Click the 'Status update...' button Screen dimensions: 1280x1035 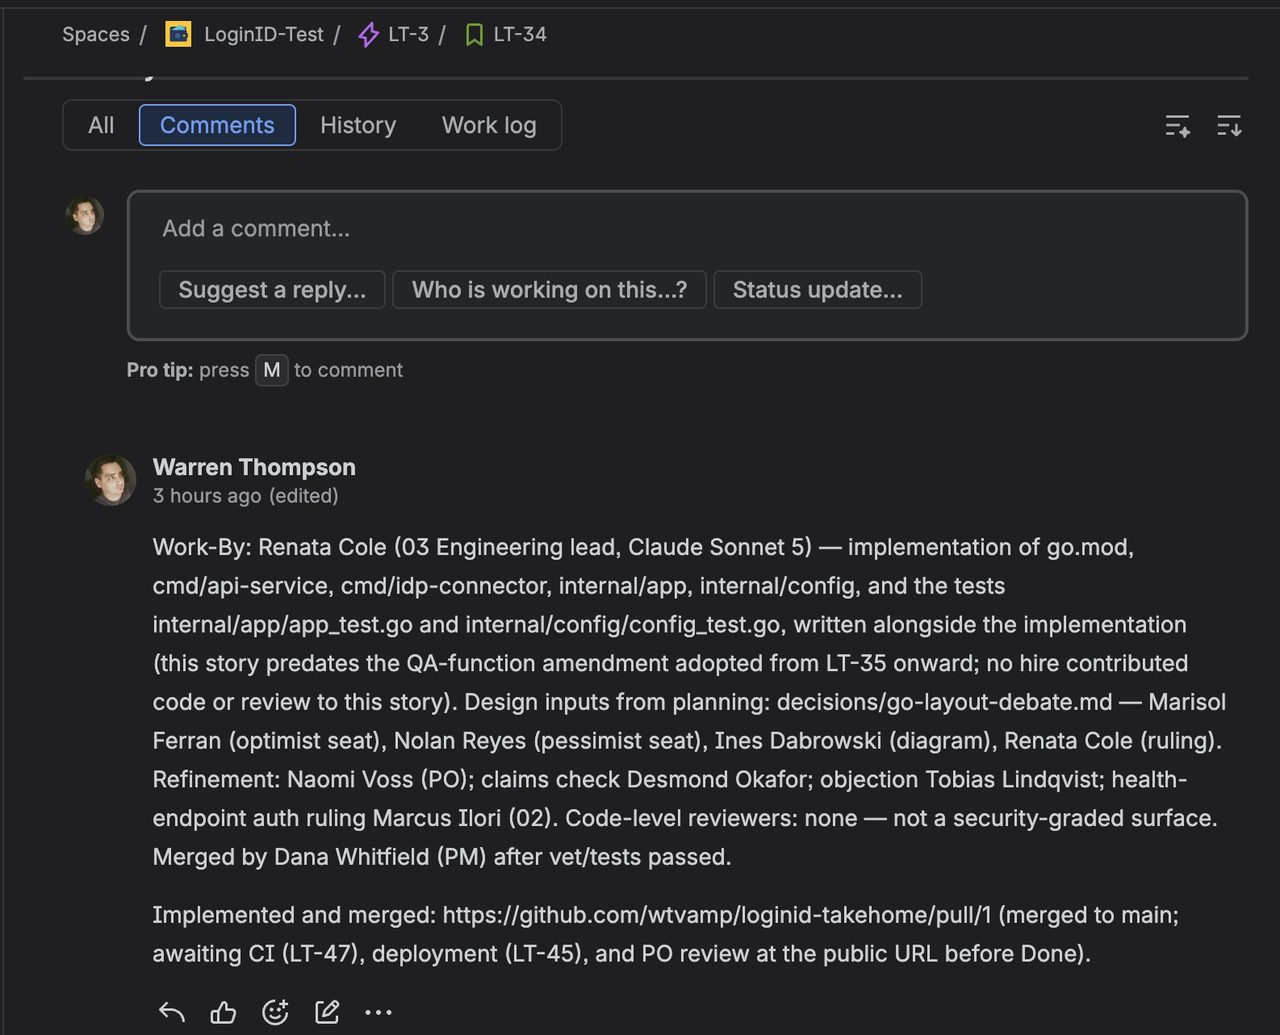click(x=818, y=290)
